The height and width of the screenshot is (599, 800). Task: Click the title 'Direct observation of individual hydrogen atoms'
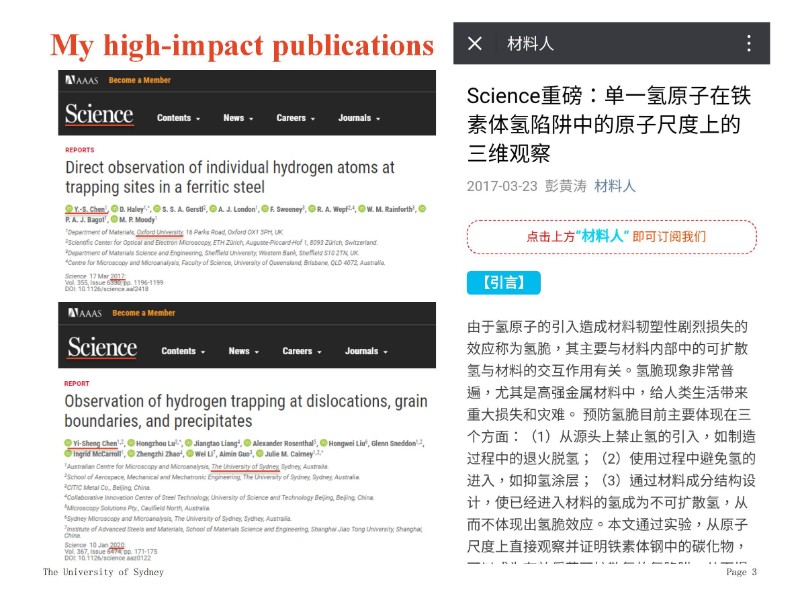pyautogui.click(x=230, y=177)
